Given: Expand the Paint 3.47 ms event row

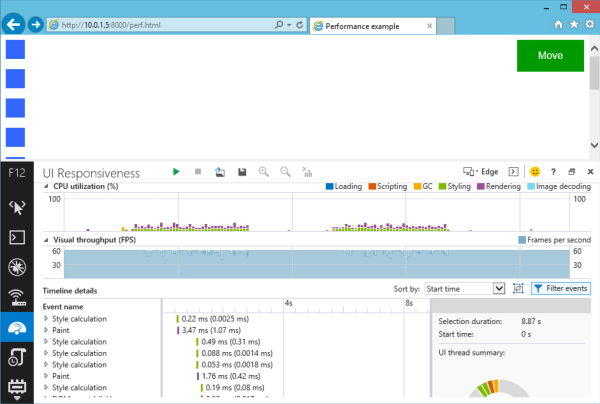Looking at the screenshot, I should point(46,330).
